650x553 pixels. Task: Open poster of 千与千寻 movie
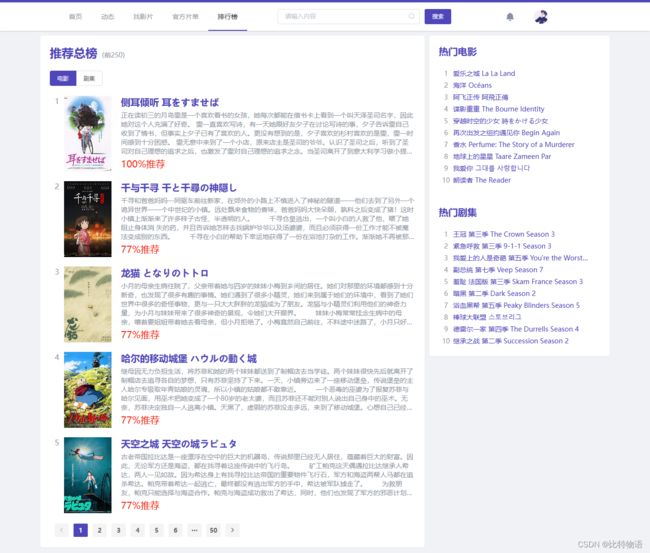point(87,219)
